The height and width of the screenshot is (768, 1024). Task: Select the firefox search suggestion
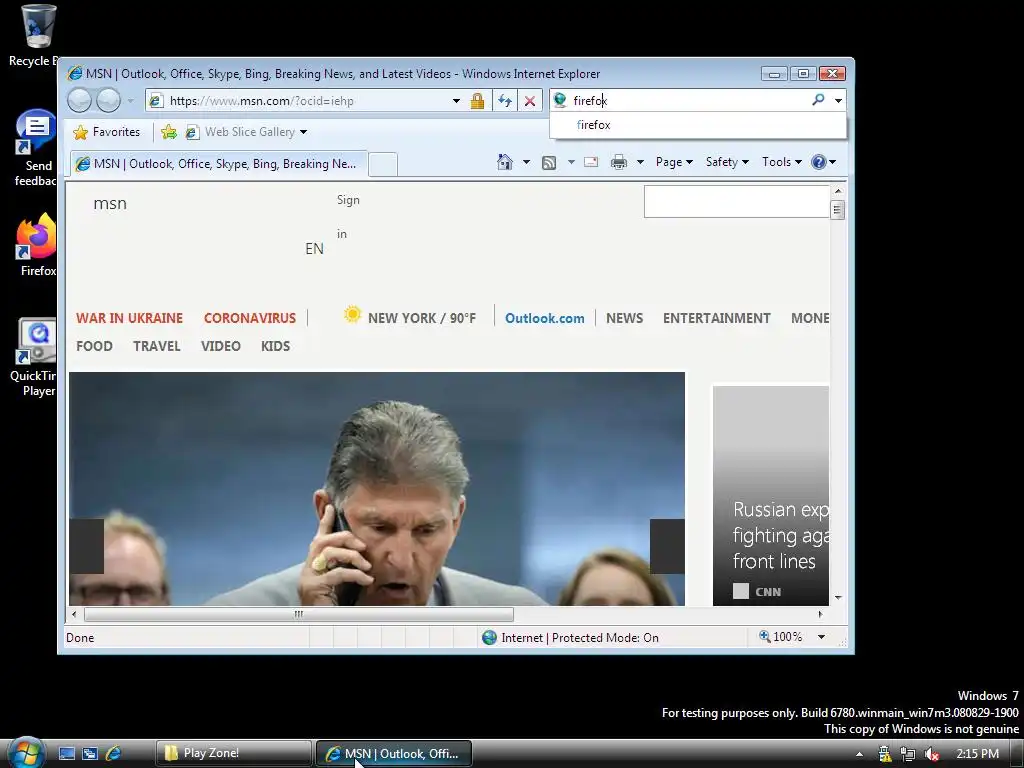click(697, 125)
